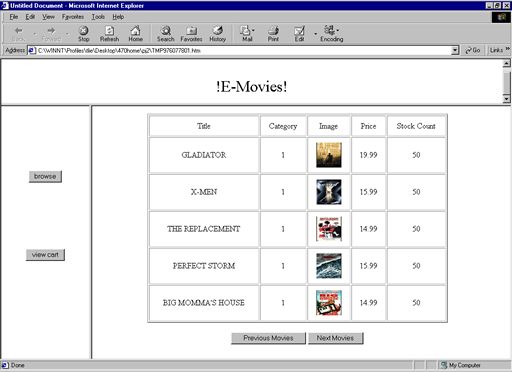Click the Gladiator movie cover thumbnail
The width and height of the screenshot is (512, 372).
pyautogui.click(x=329, y=155)
